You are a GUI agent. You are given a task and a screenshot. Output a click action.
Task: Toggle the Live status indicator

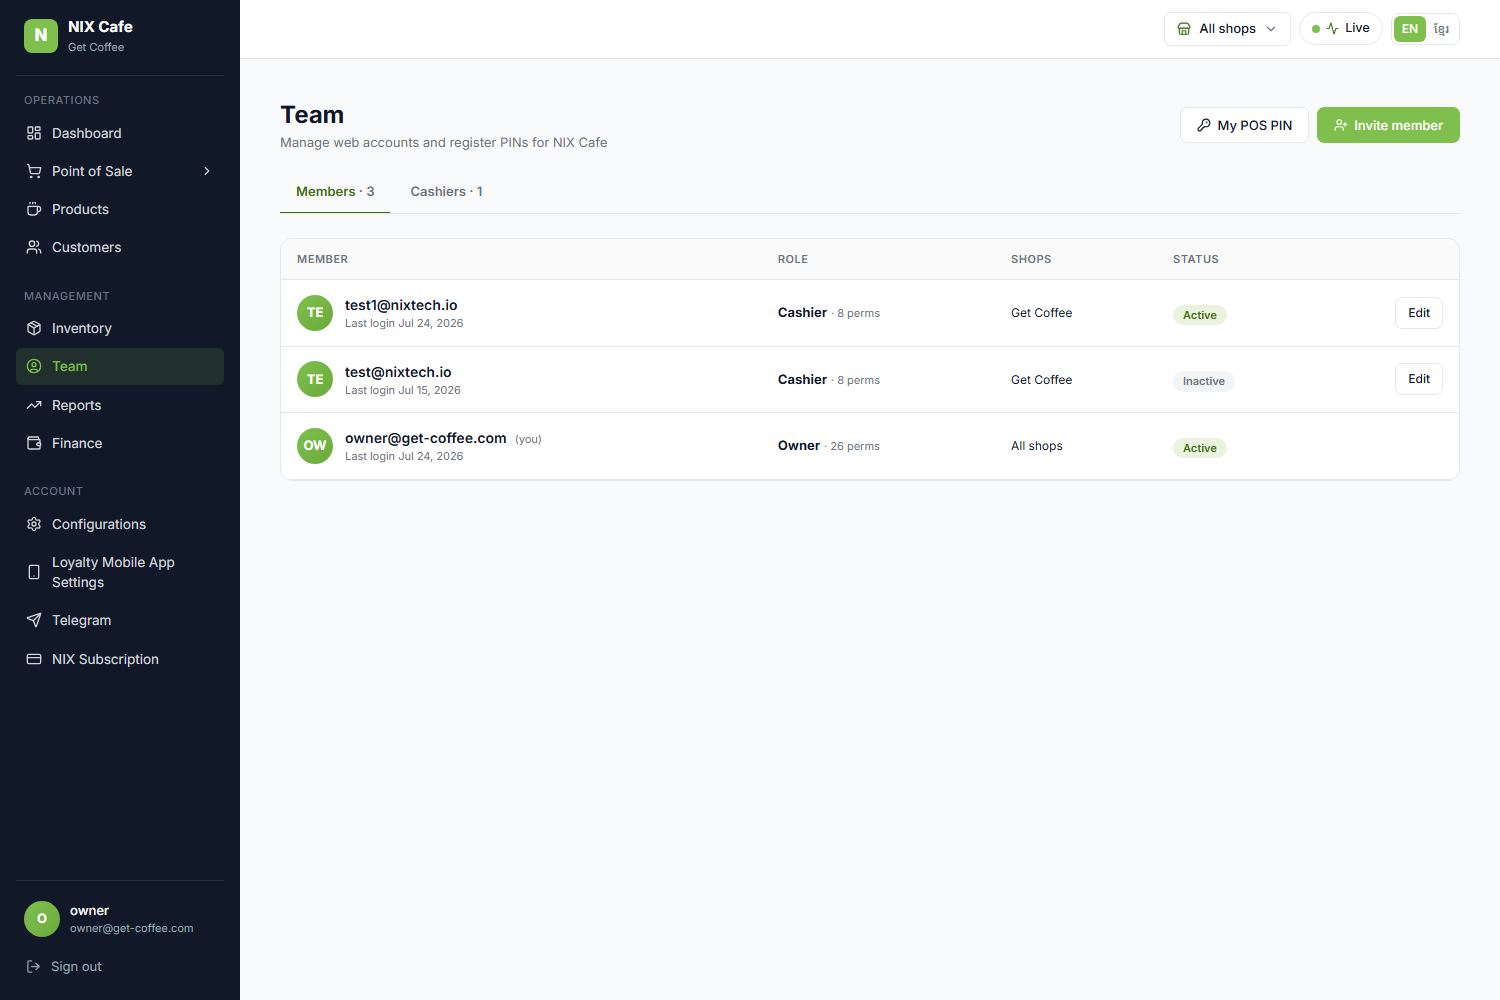[1341, 28]
